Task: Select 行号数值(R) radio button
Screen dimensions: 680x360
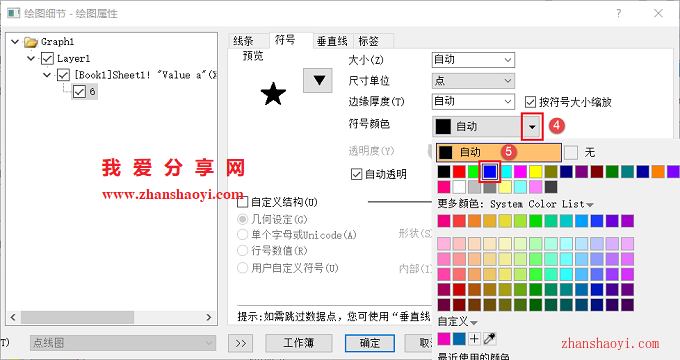Action: click(x=242, y=251)
